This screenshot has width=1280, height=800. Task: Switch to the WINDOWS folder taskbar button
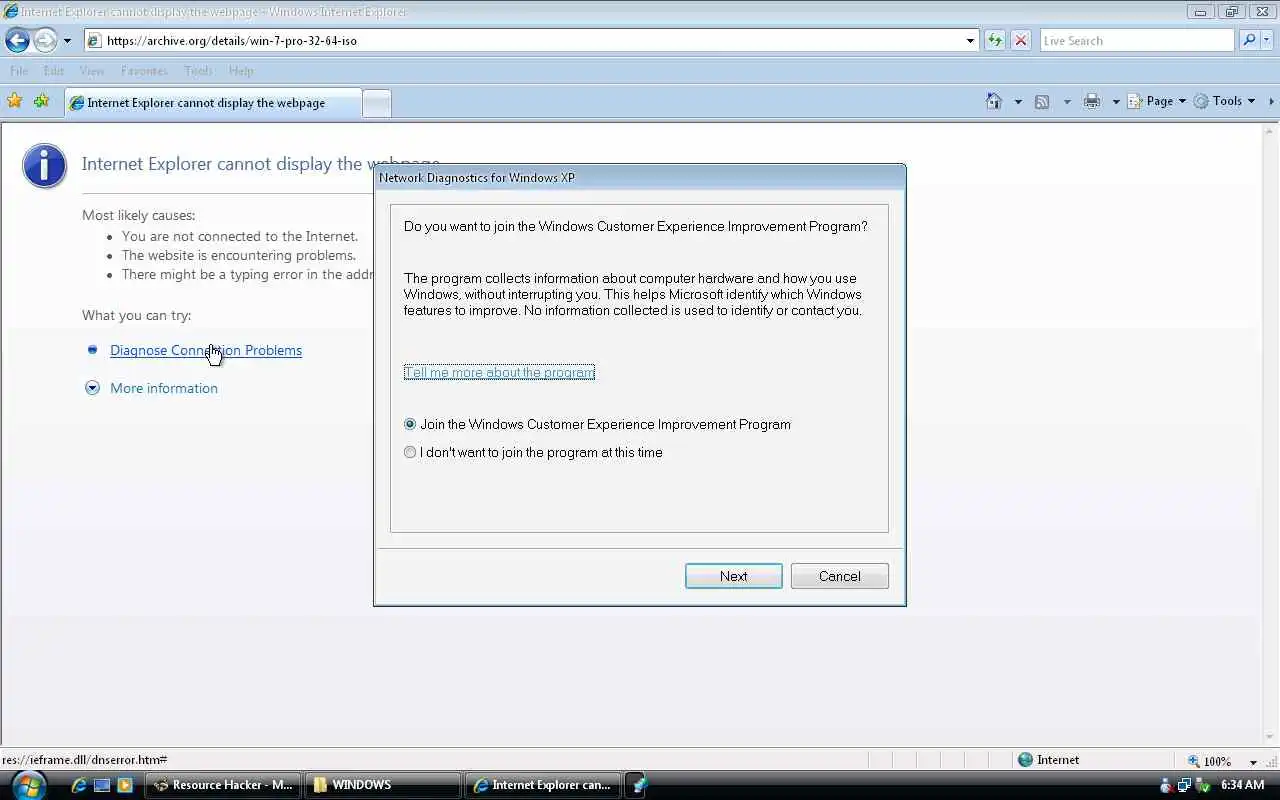click(x=383, y=785)
